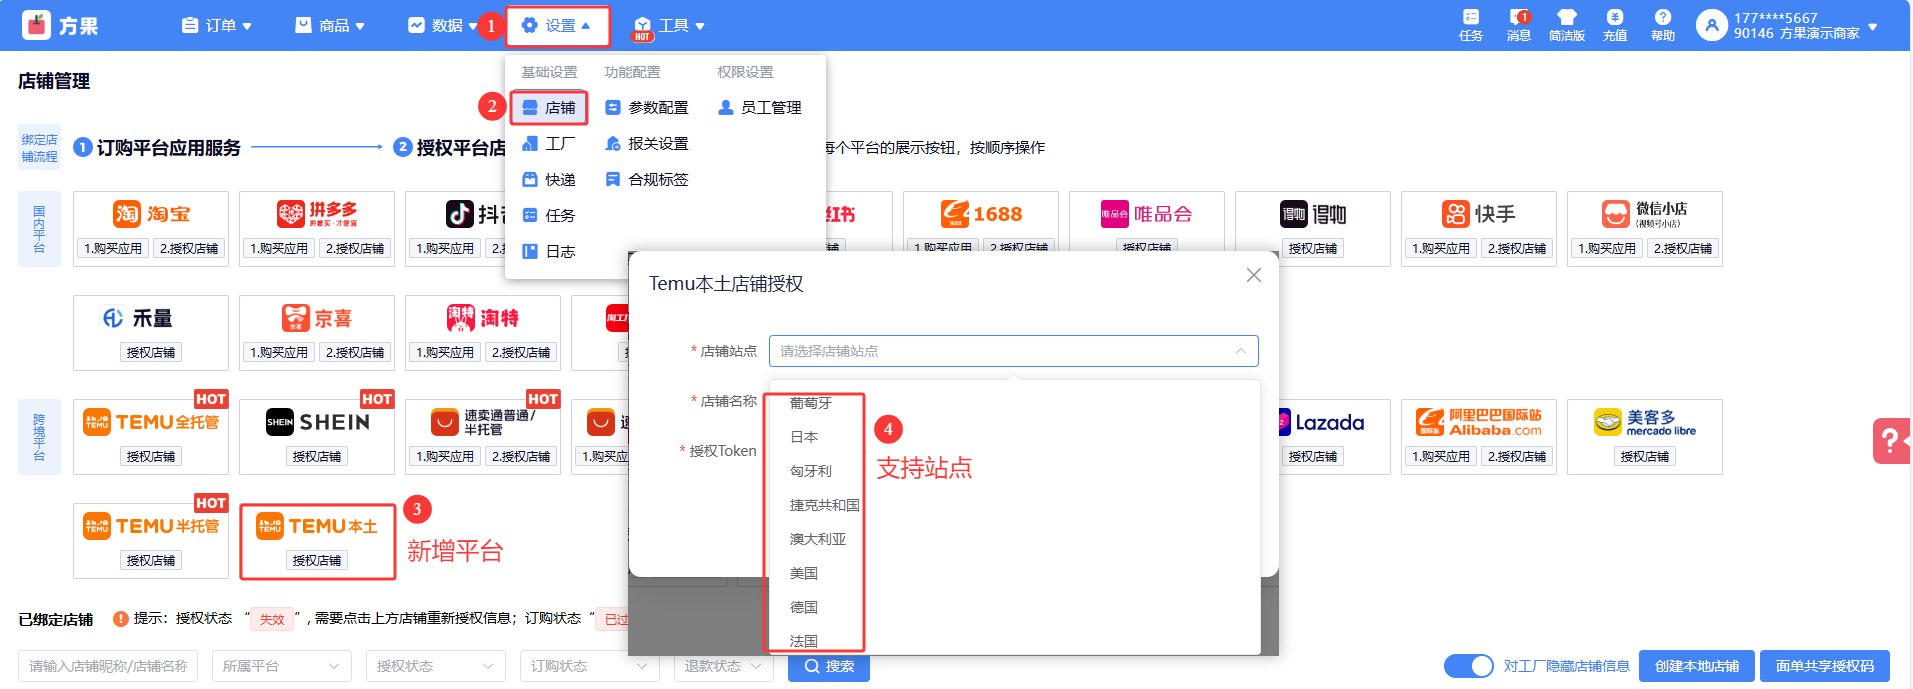Image resolution: width=1913 pixels, height=689 pixels.
Task: Open the 充值 recharge icon
Action: [1615, 25]
